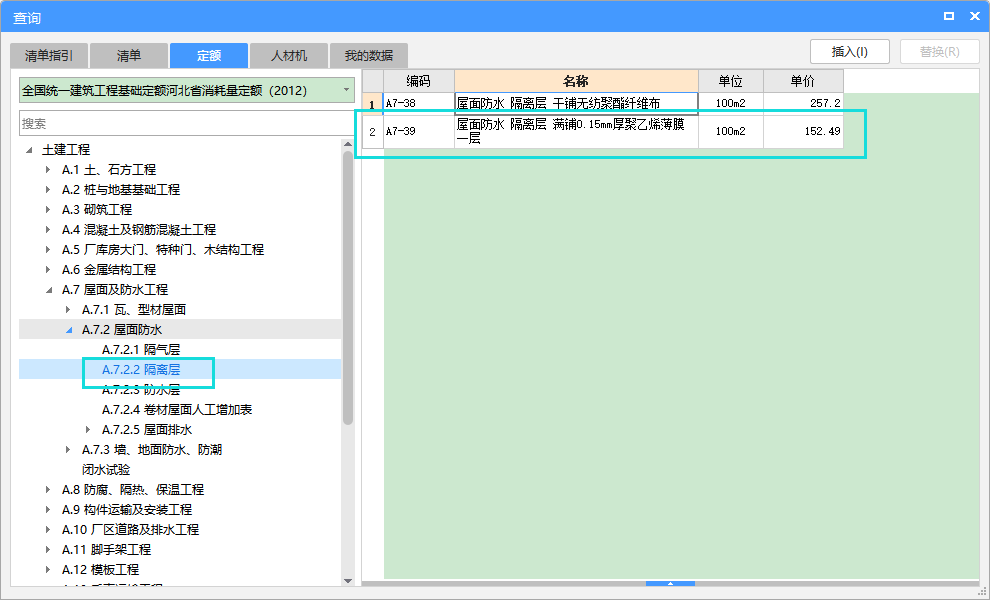Screen dimensions: 990x600
Task: Open the 人材机 tab
Action: pos(289,56)
